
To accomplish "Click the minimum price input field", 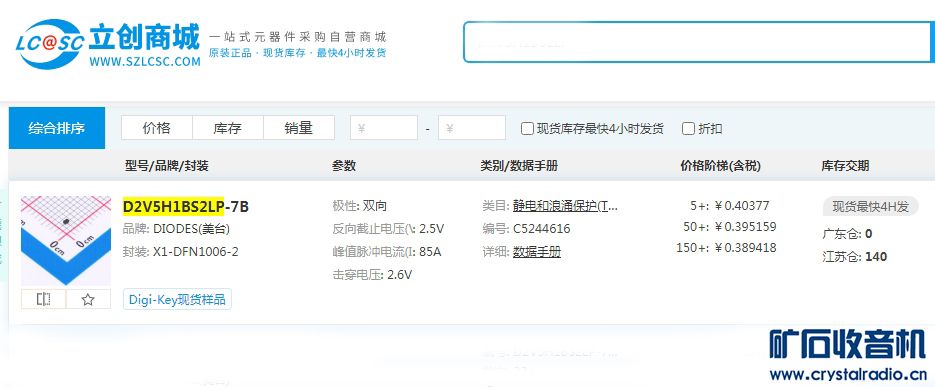I will point(384,128).
